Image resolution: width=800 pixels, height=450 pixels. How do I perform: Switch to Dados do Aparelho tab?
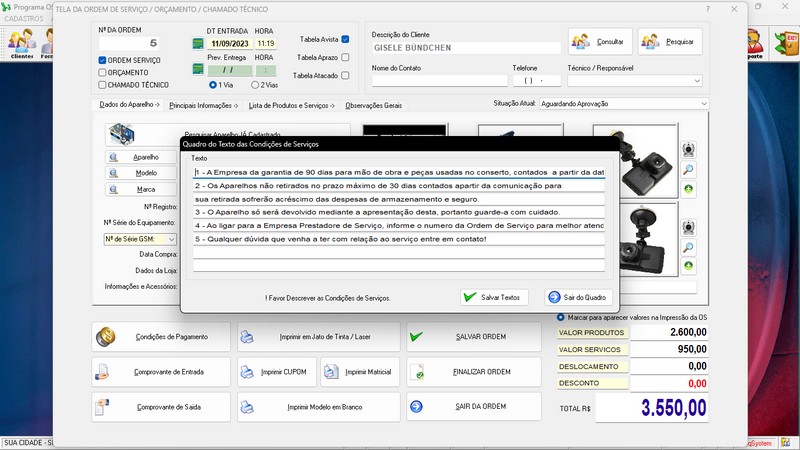tap(129, 105)
